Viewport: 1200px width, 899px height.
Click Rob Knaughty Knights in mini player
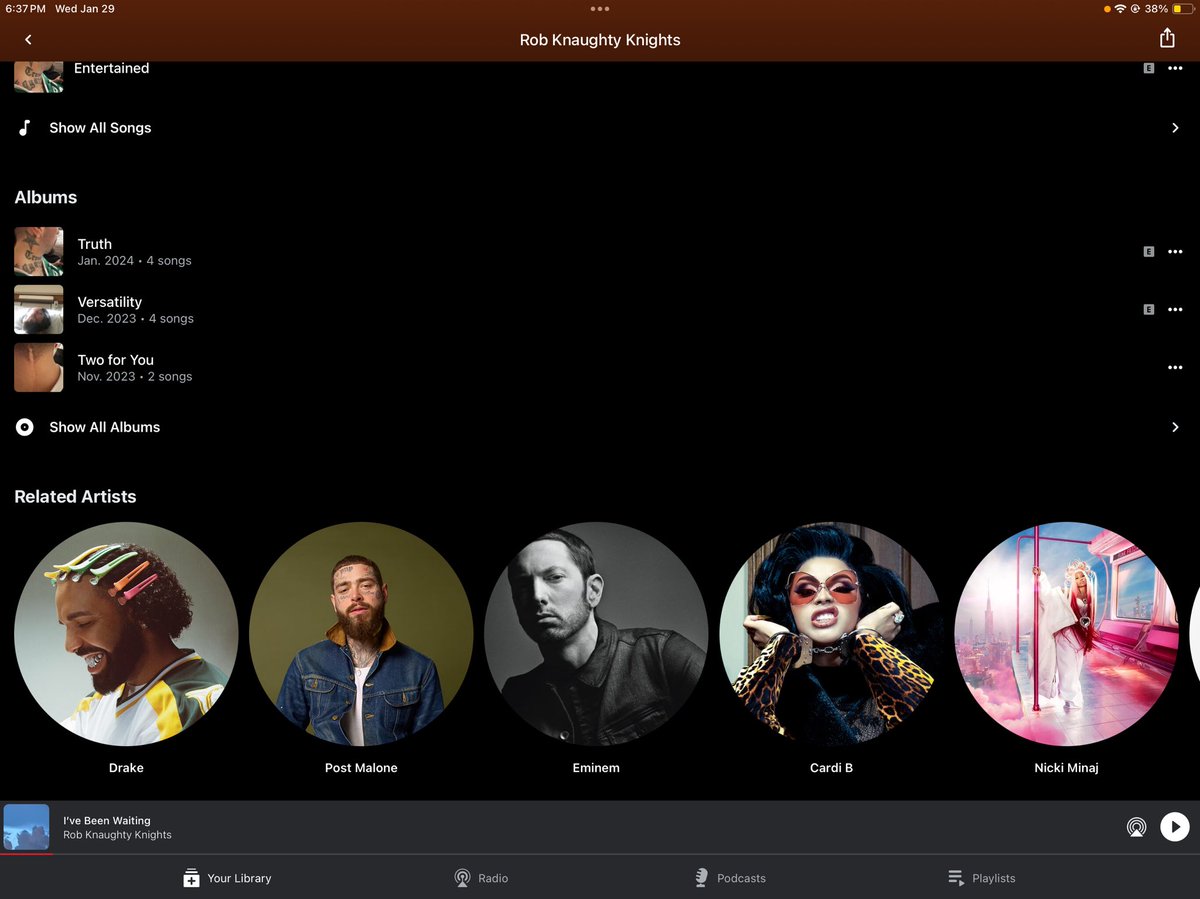click(117, 835)
